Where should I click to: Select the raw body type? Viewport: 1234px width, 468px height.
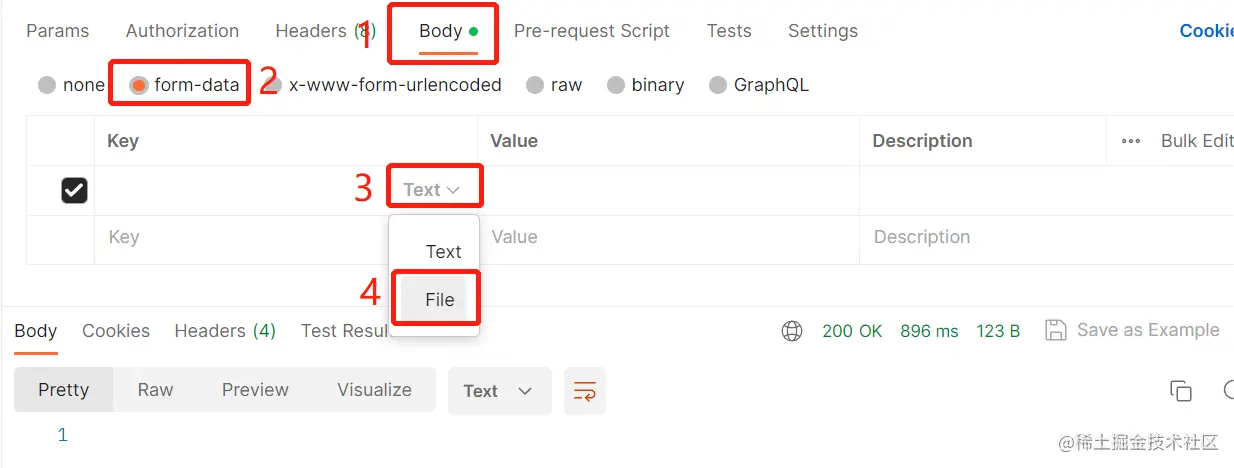535,85
